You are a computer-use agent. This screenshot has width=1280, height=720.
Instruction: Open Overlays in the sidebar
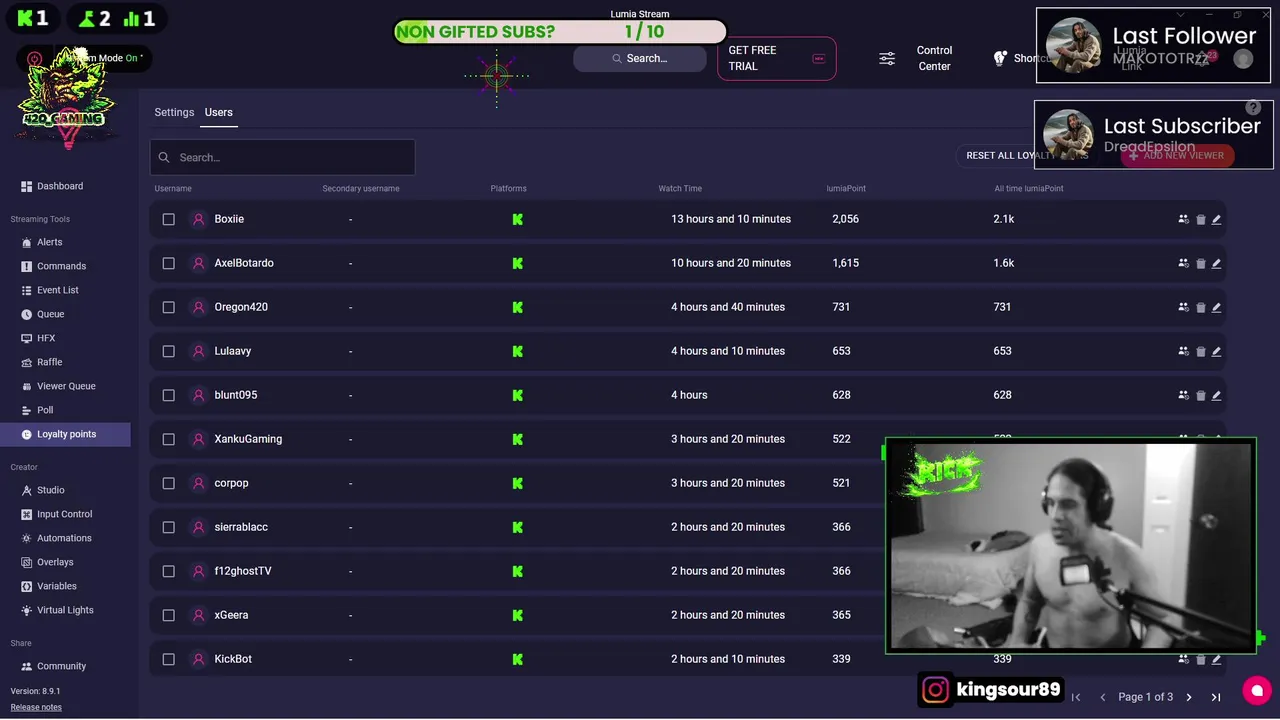47,562
